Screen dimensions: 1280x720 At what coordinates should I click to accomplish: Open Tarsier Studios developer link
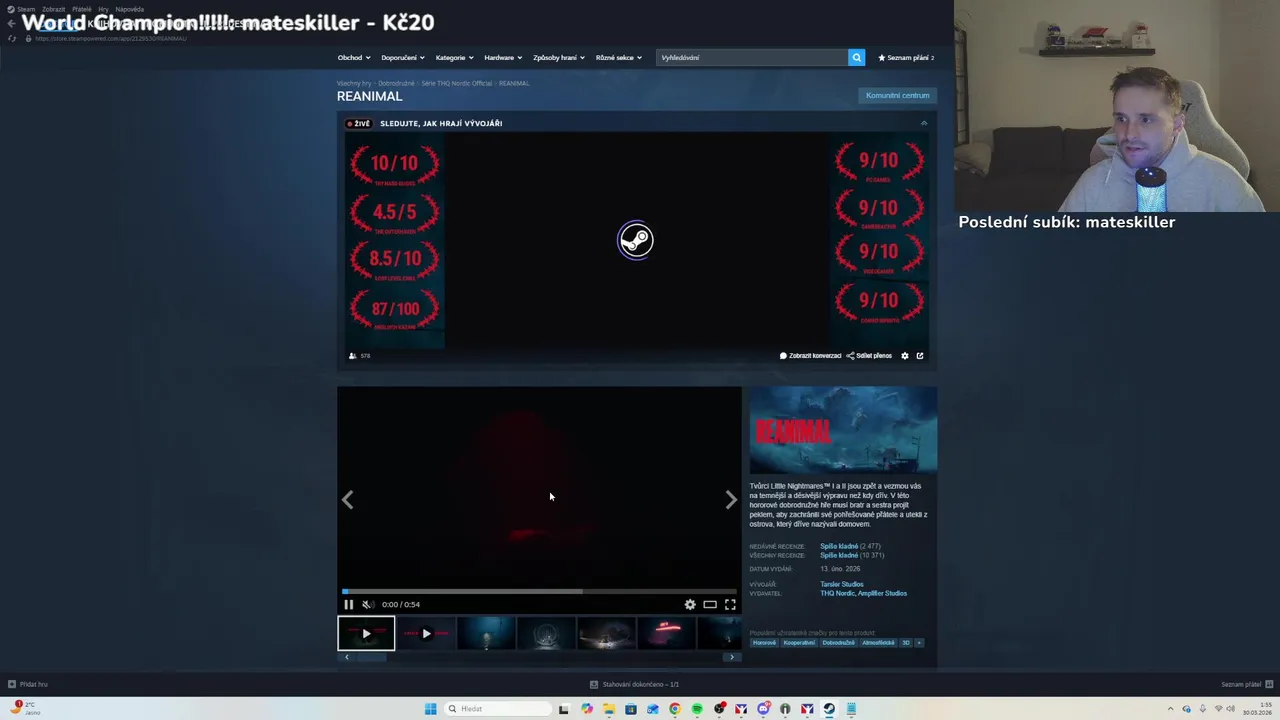[x=842, y=584]
